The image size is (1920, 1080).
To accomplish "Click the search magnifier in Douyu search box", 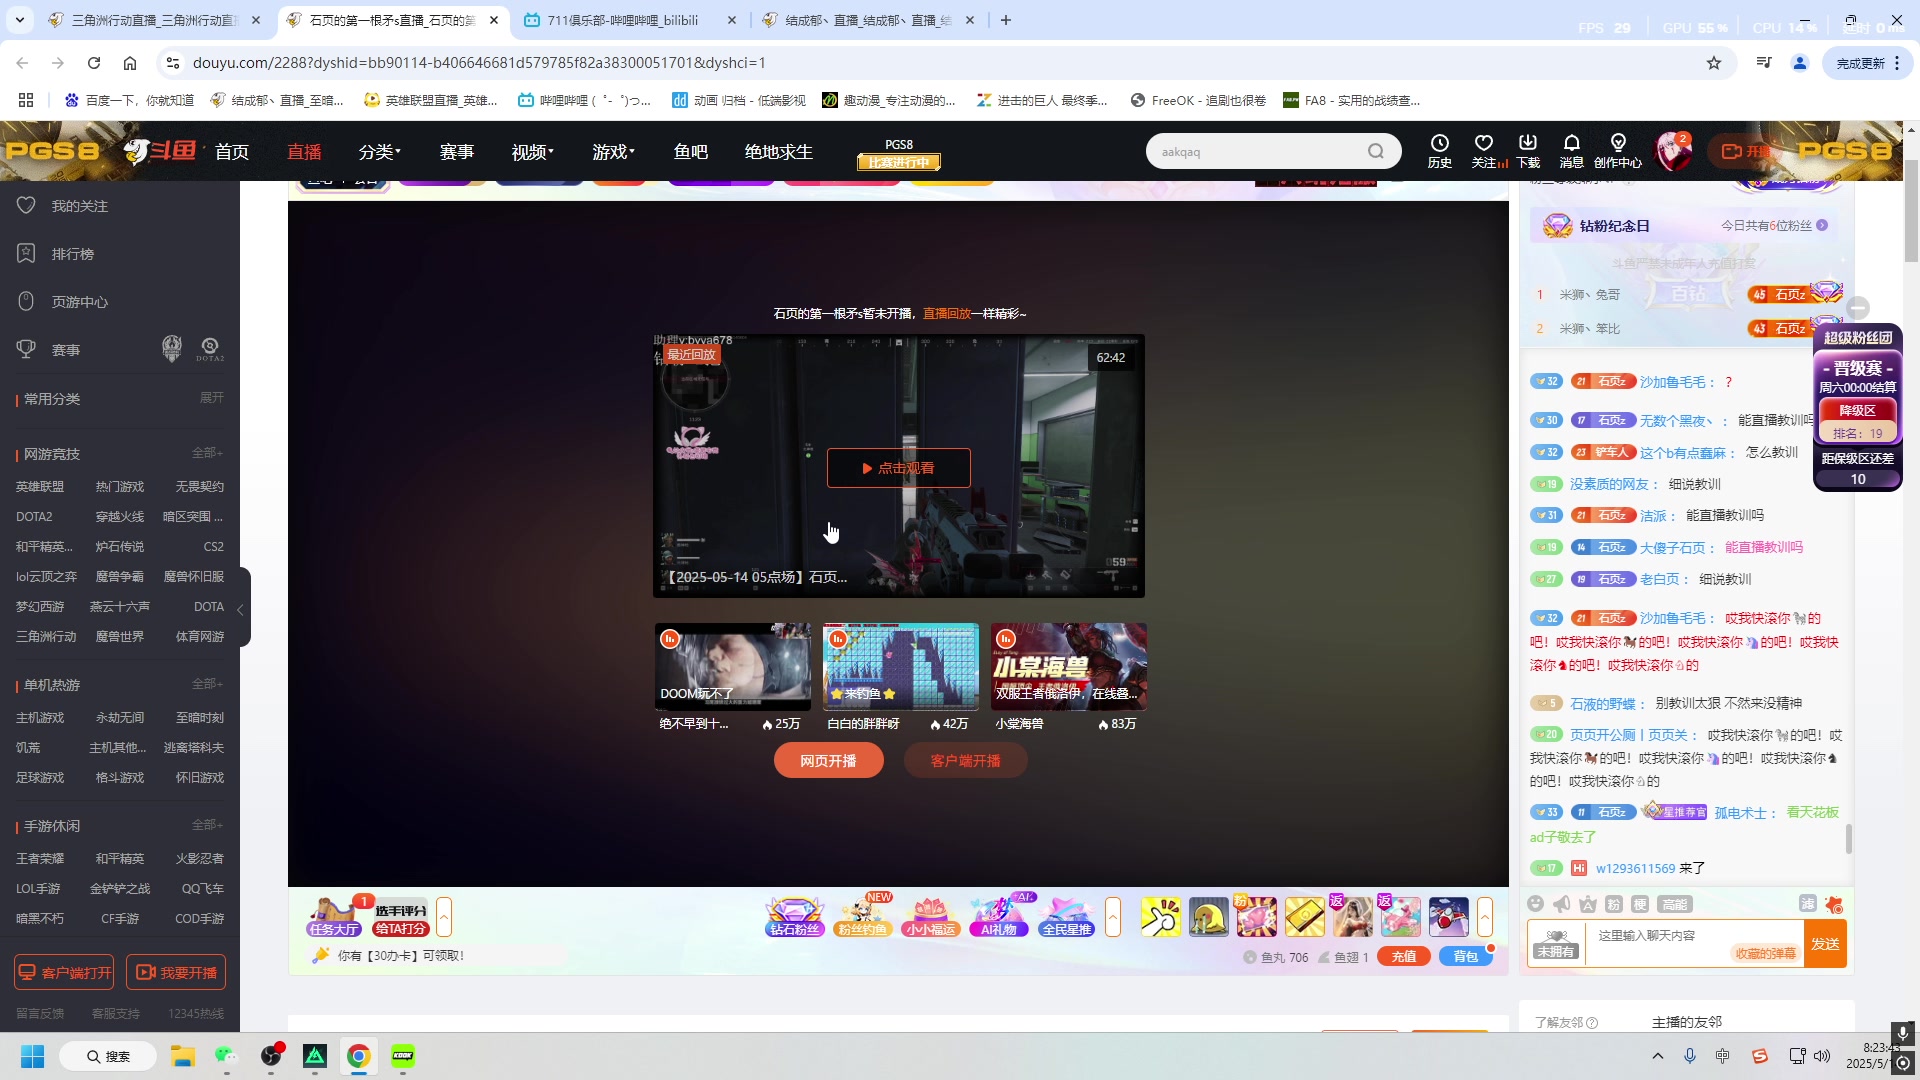I will [x=1376, y=151].
